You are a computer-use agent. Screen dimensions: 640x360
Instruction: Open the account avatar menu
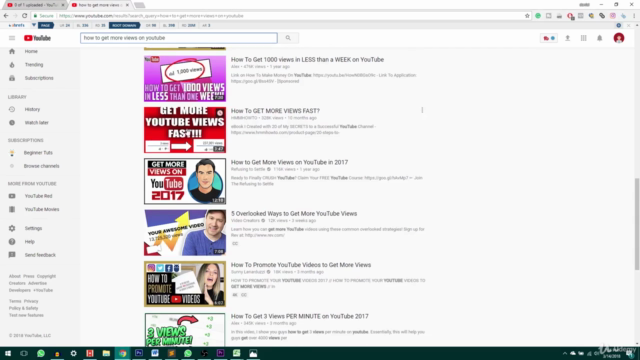pos(619,38)
